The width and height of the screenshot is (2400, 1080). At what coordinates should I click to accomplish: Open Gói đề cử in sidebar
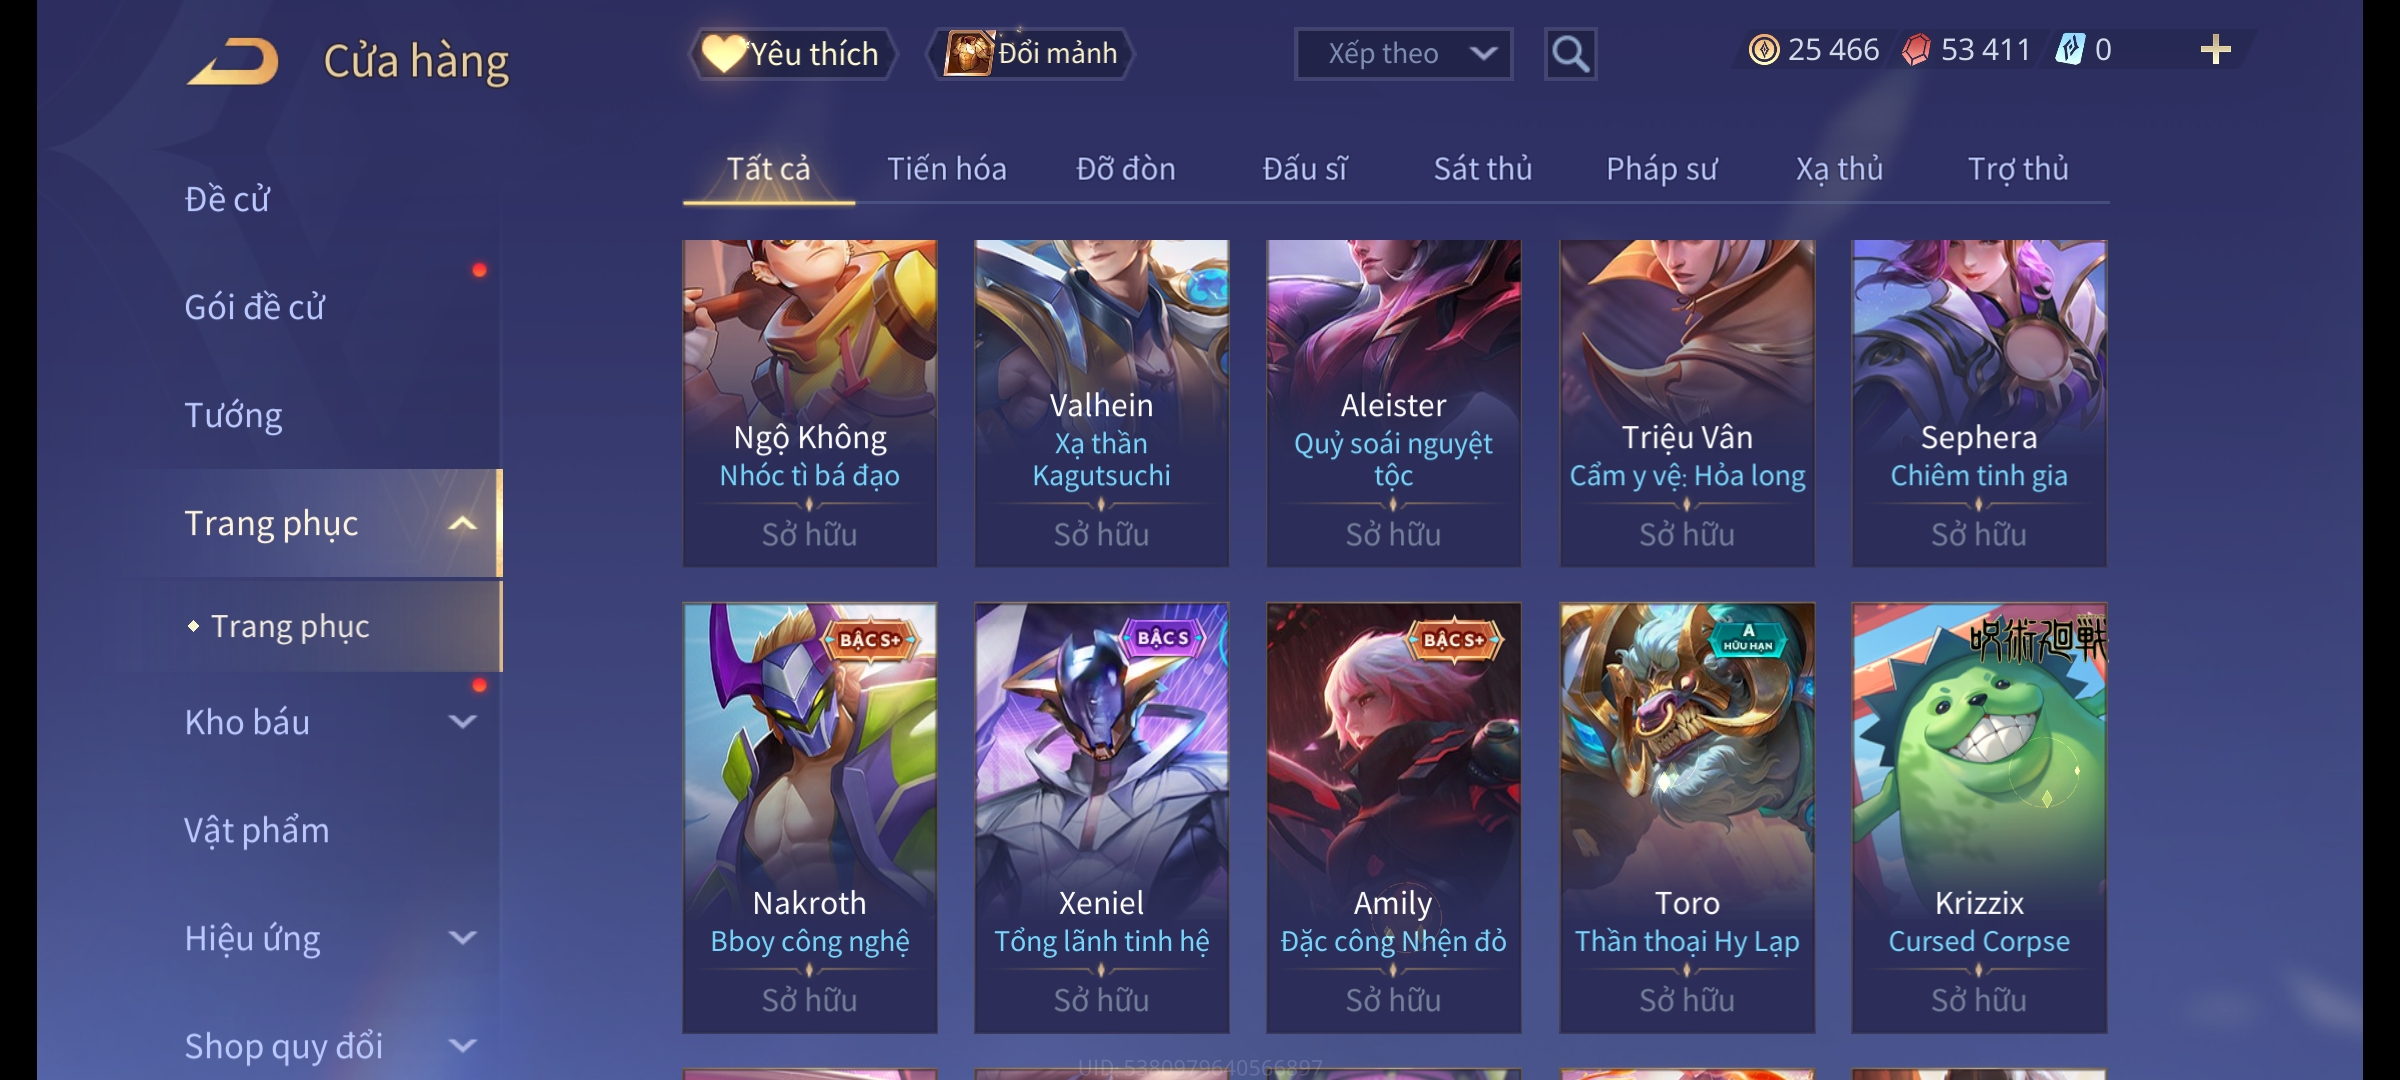(x=254, y=307)
